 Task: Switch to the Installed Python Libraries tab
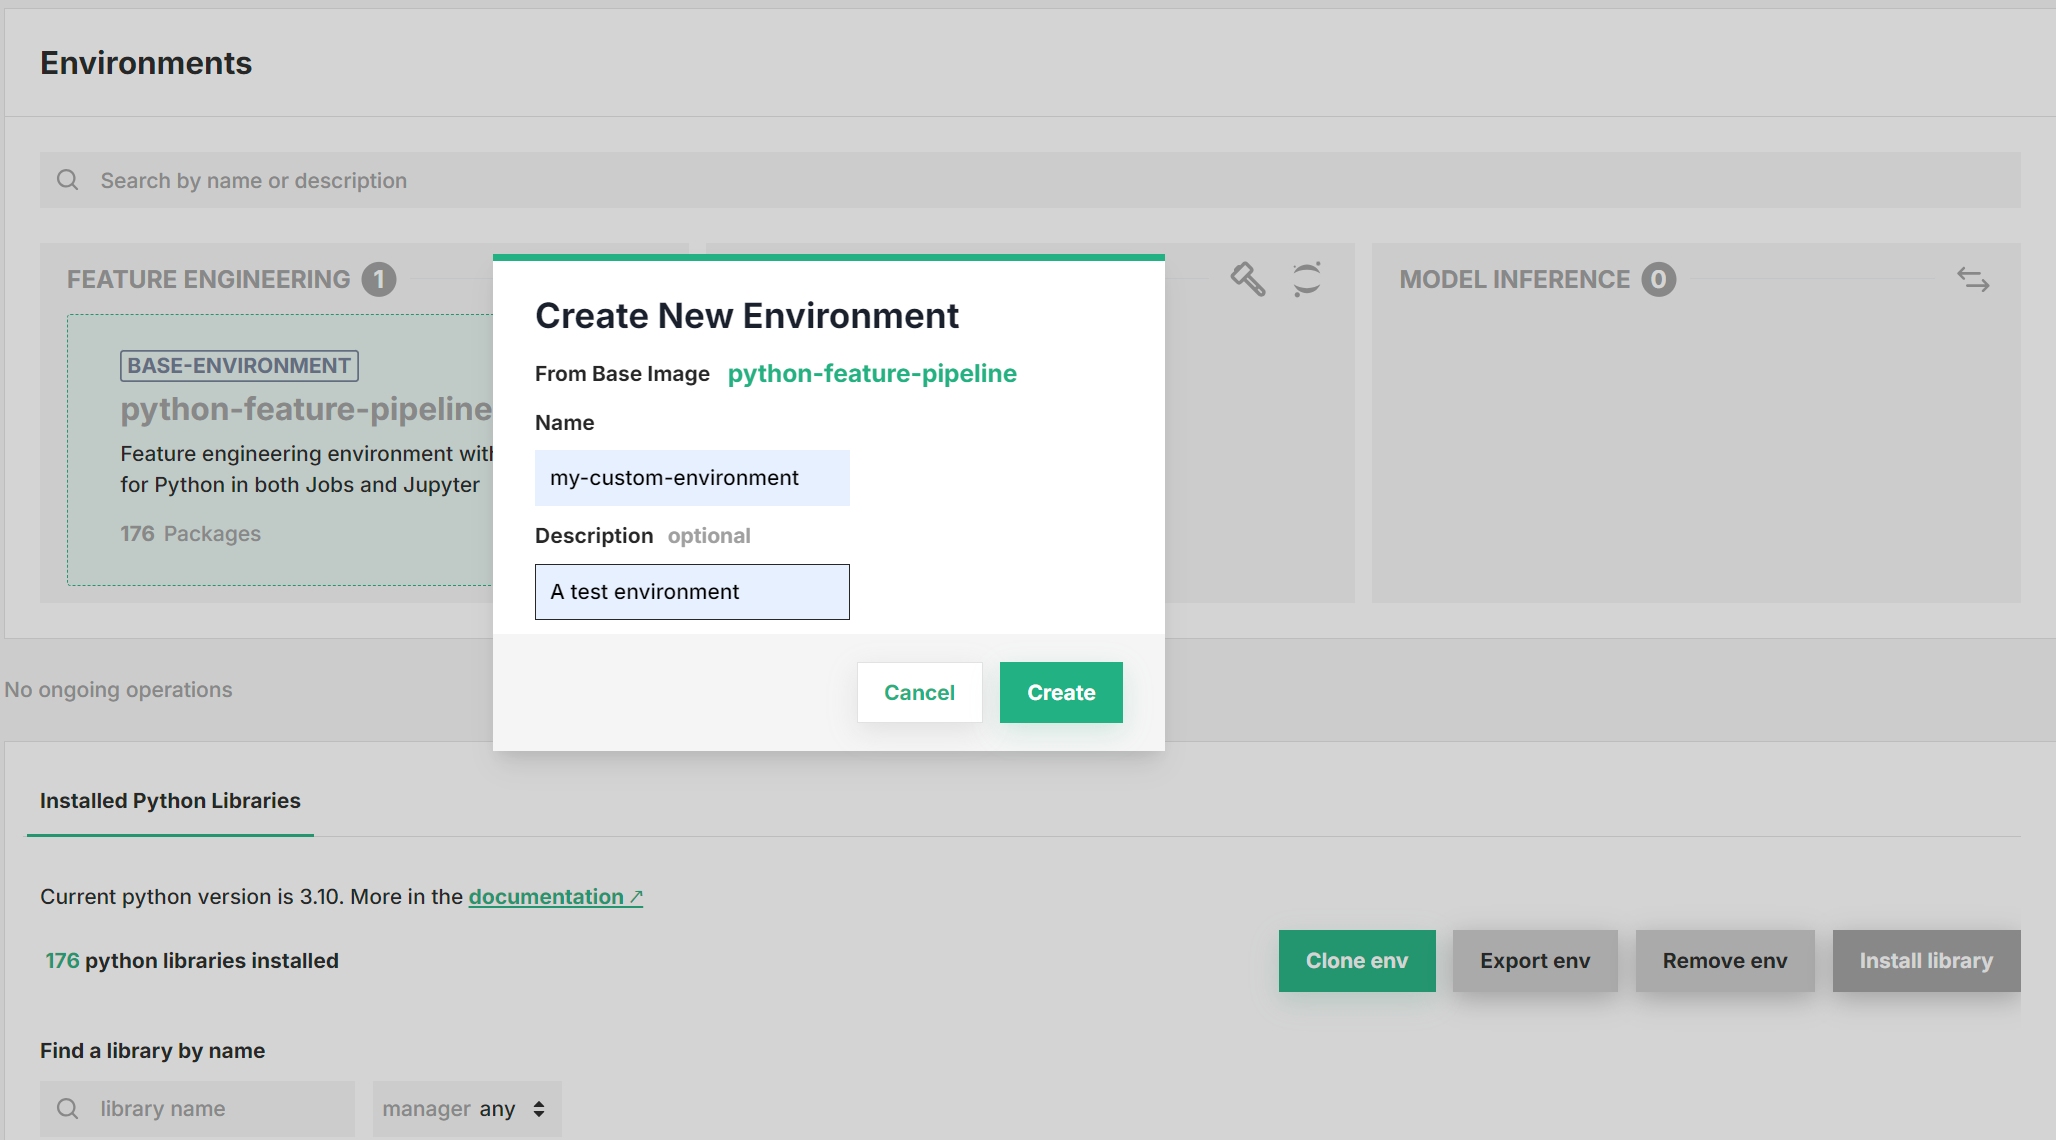coord(169,800)
